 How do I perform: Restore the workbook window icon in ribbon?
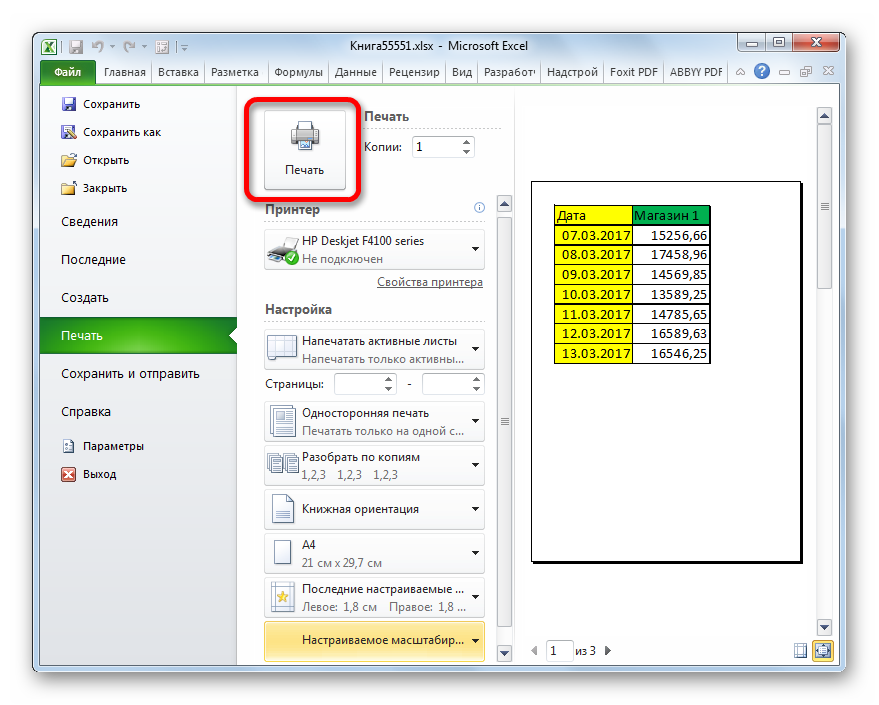[806, 72]
